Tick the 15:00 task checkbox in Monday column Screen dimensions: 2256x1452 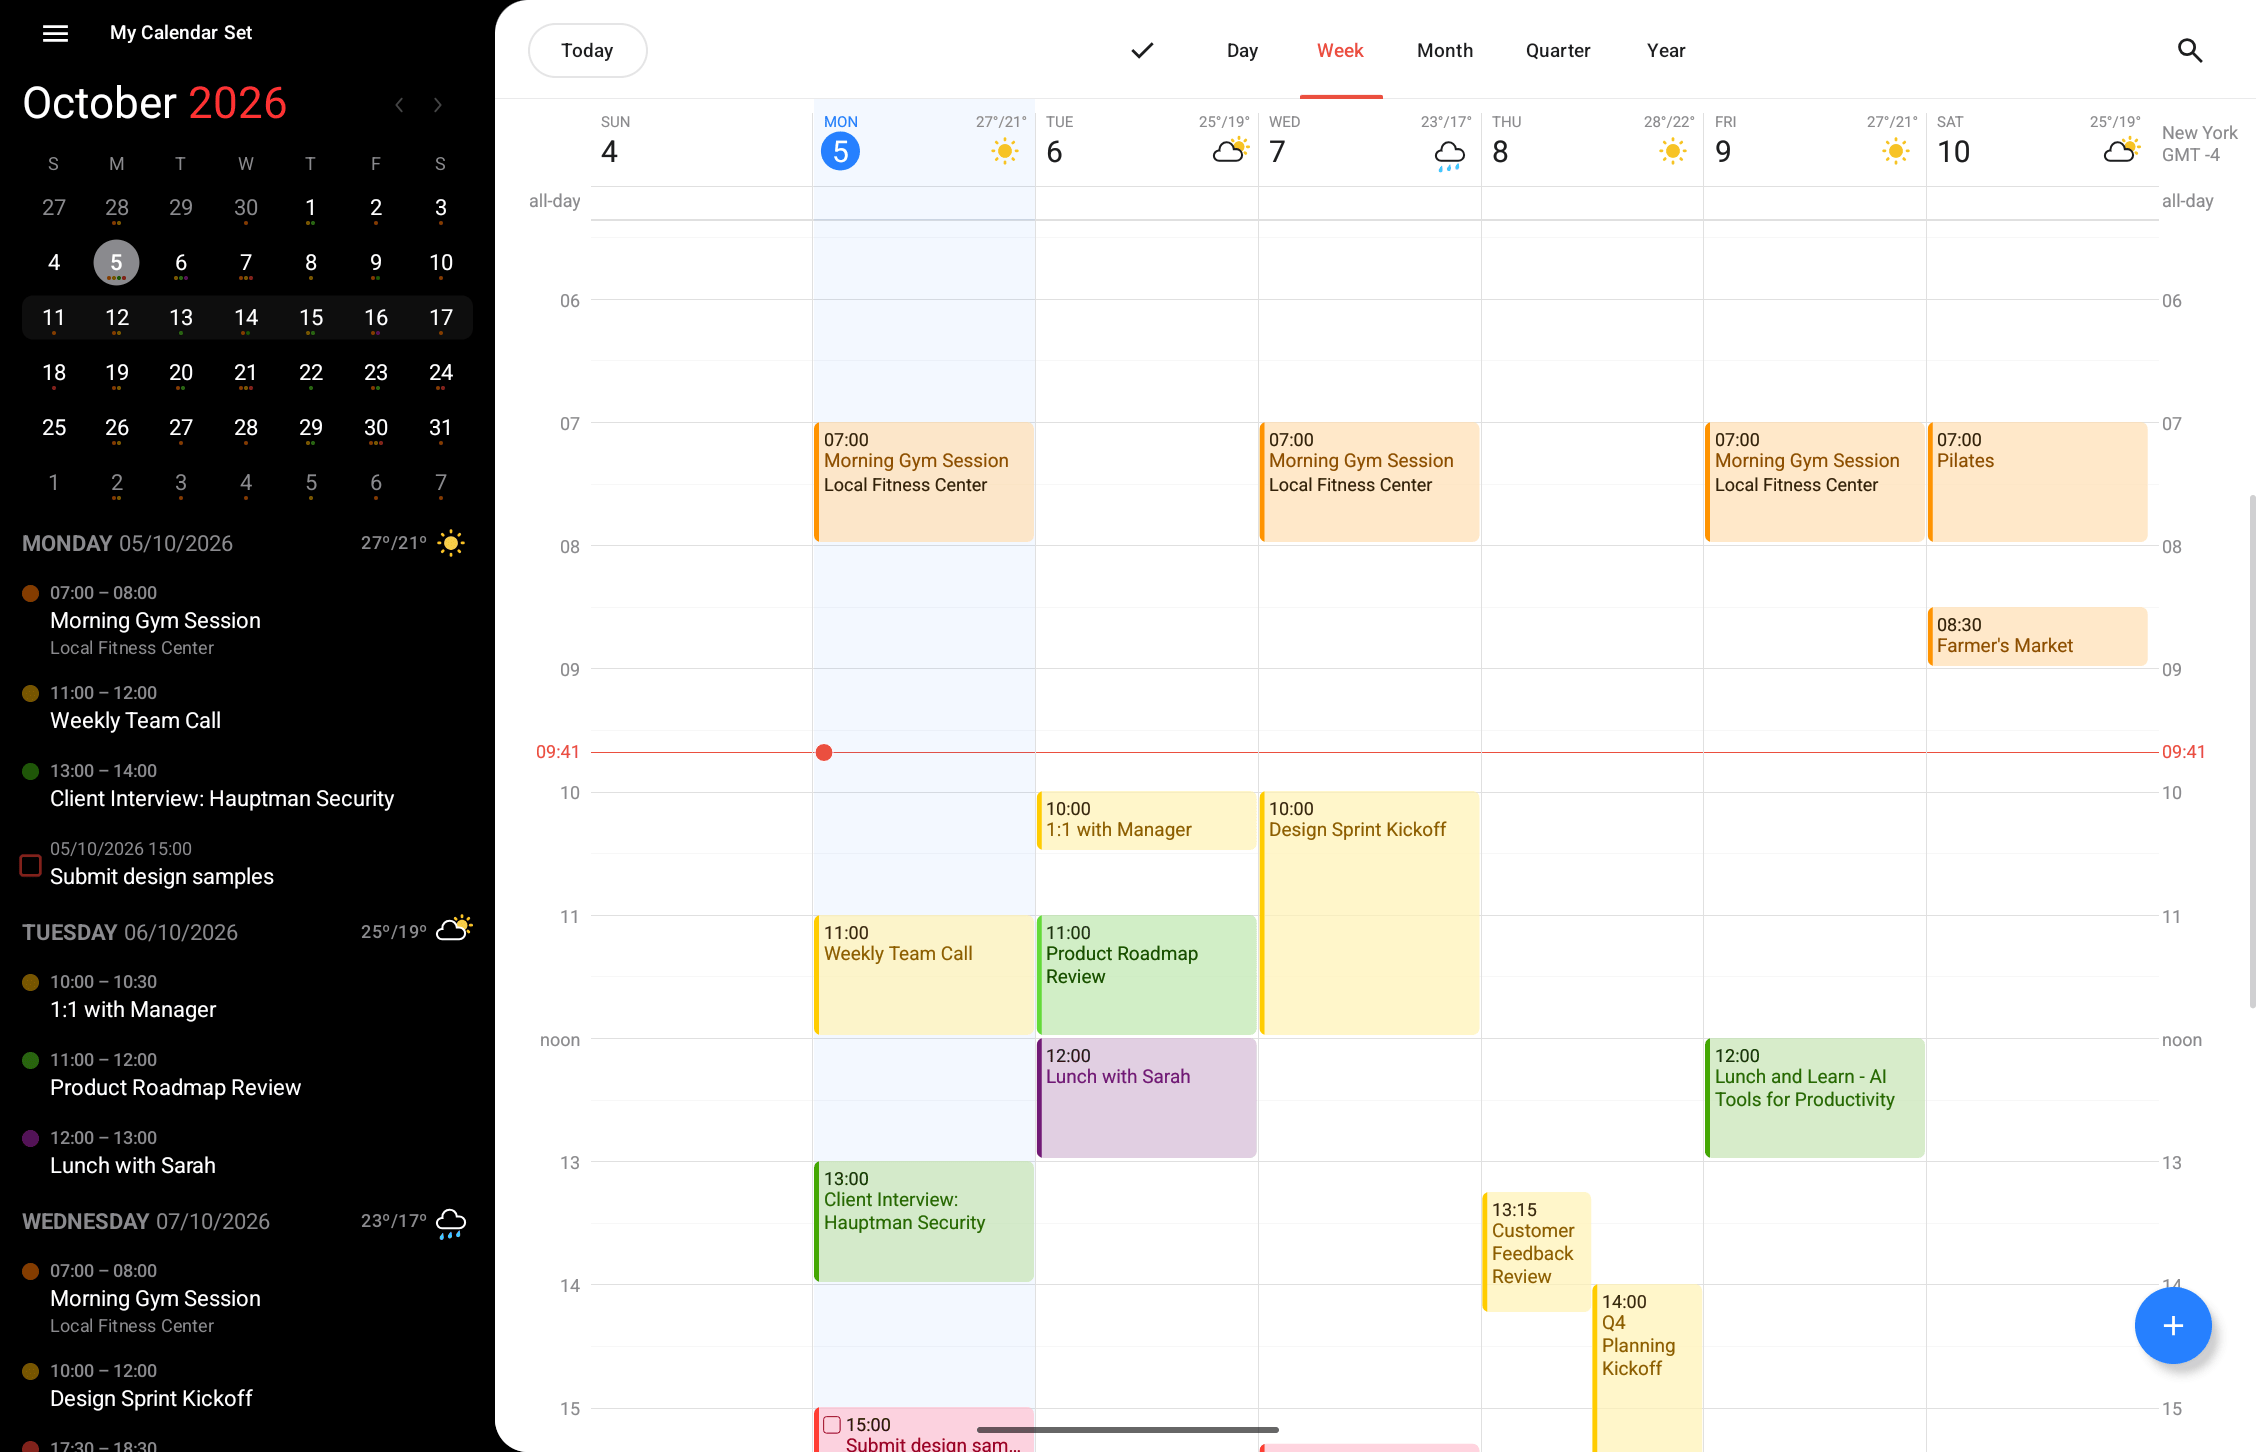pos(832,1425)
